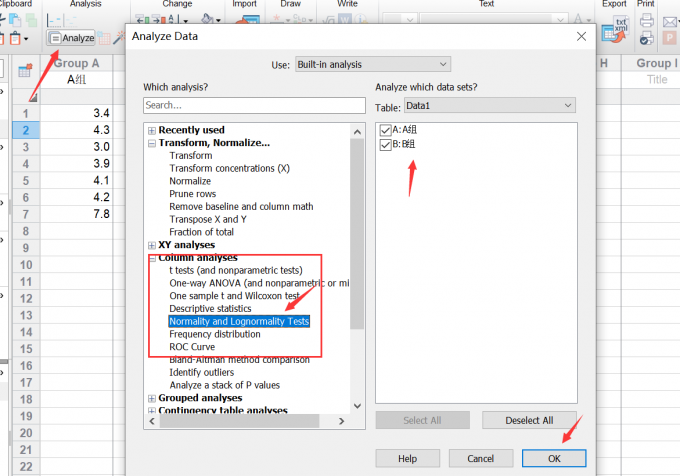Click the analysis list scroll down arrow
Screen dimensions: 680x476
[357, 406]
